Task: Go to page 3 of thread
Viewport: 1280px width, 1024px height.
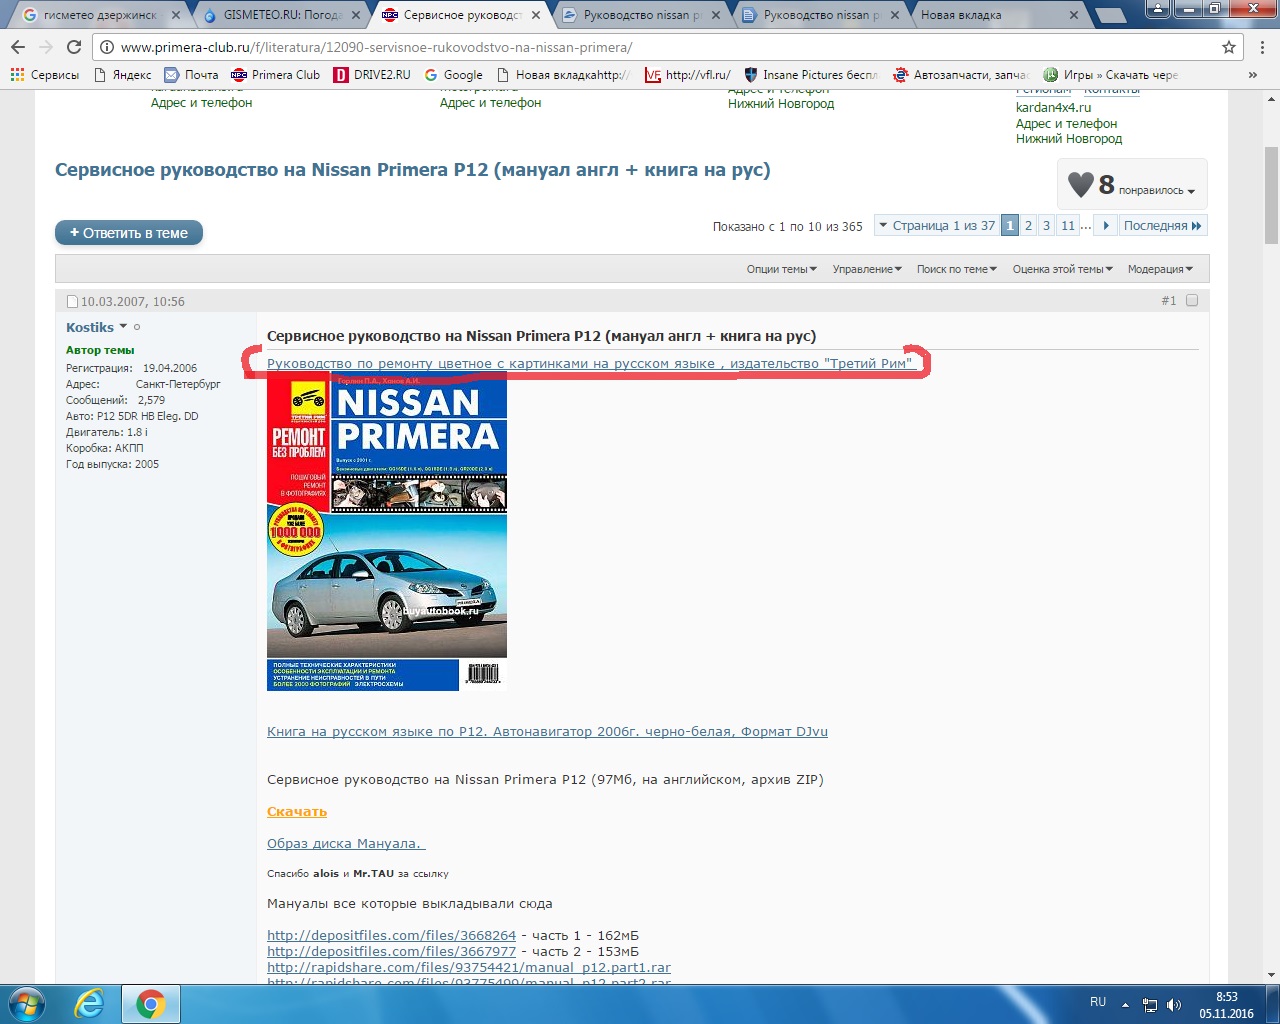Action: [x=1046, y=226]
